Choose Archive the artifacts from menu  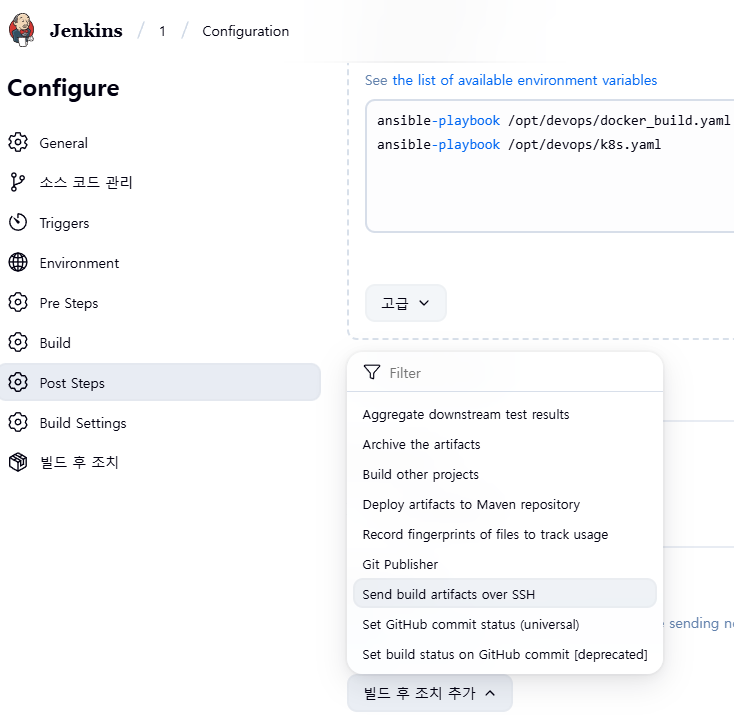(x=421, y=444)
